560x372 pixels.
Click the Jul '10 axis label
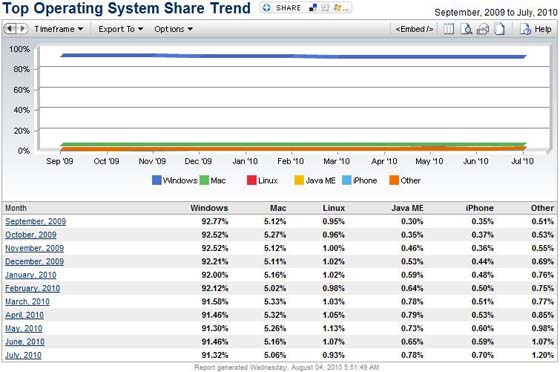click(522, 161)
